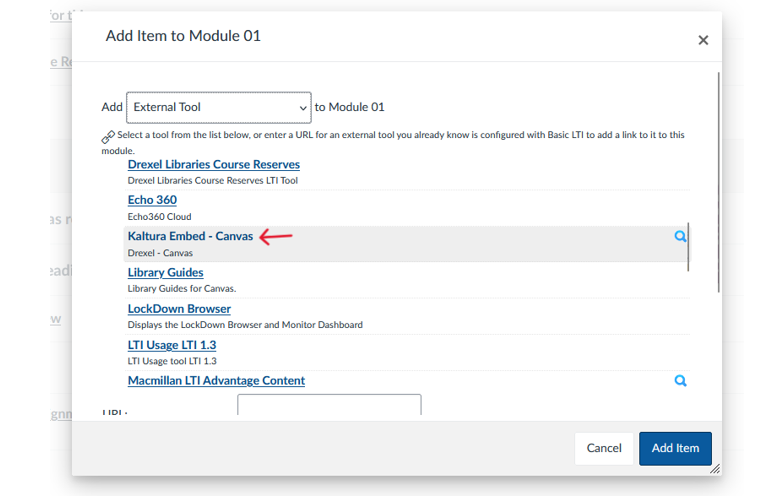765x500 pixels.
Task: Select LTI Usage LTI 1.3 tool
Action: (172, 345)
